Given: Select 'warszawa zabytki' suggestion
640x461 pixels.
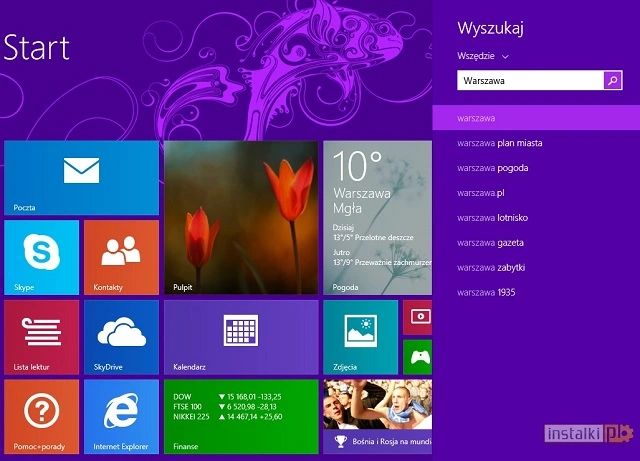Looking at the screenshot, I should pos(536,267).
